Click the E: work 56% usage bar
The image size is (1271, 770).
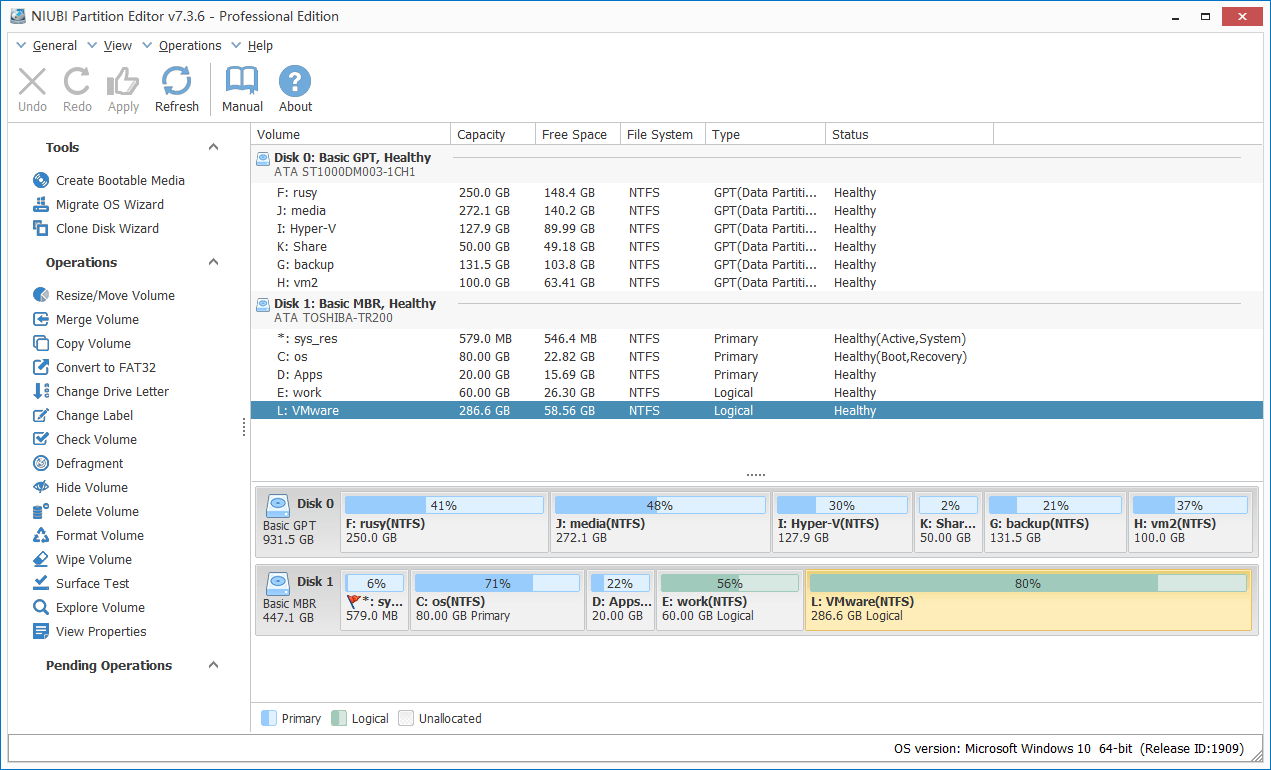pyautogui.click(x=730, y=583)
